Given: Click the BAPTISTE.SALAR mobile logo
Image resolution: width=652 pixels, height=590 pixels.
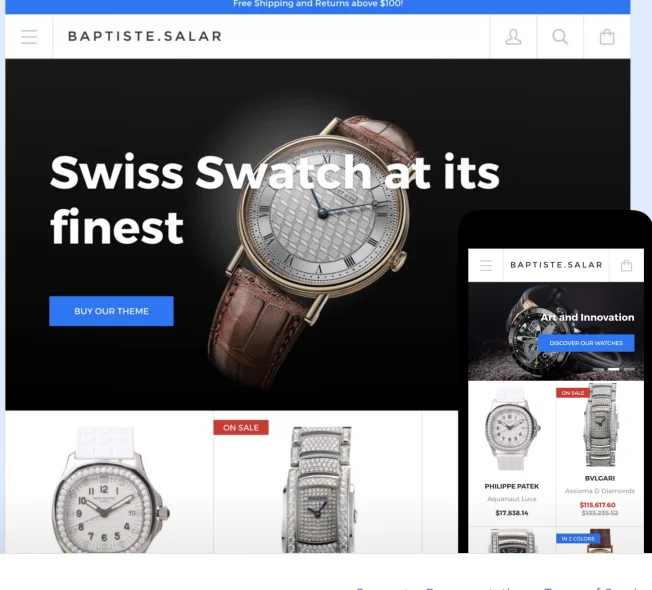Looking at the screenshot, I should [x=556, y=265].
